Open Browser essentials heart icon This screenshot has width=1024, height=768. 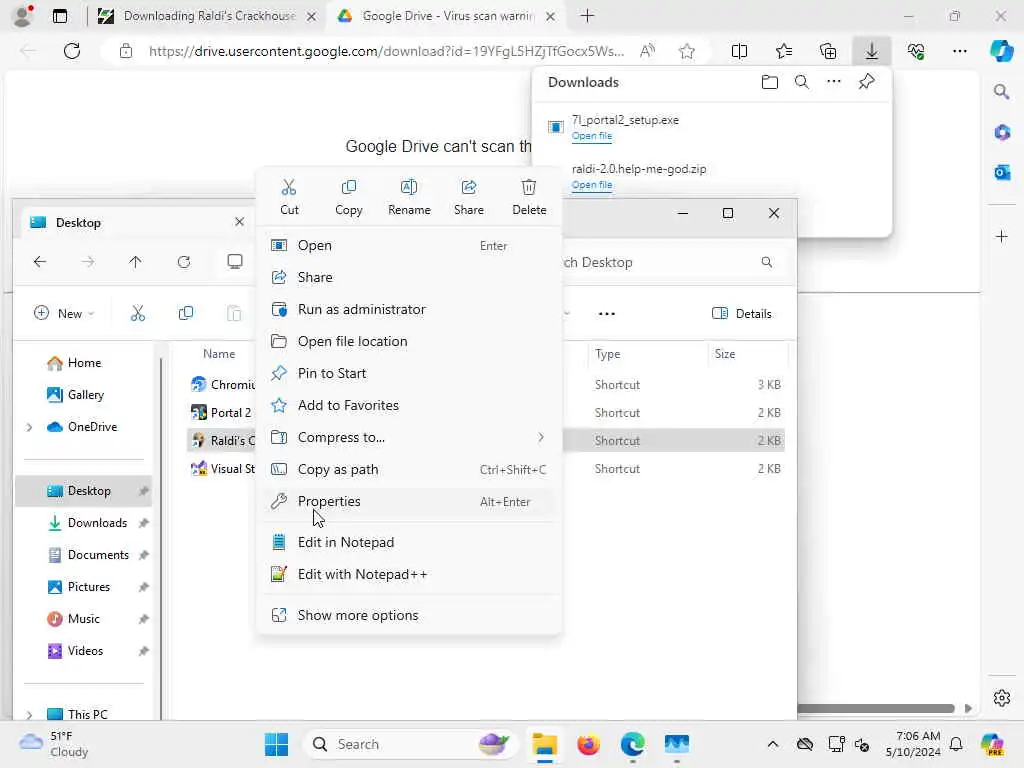(916, 51)
